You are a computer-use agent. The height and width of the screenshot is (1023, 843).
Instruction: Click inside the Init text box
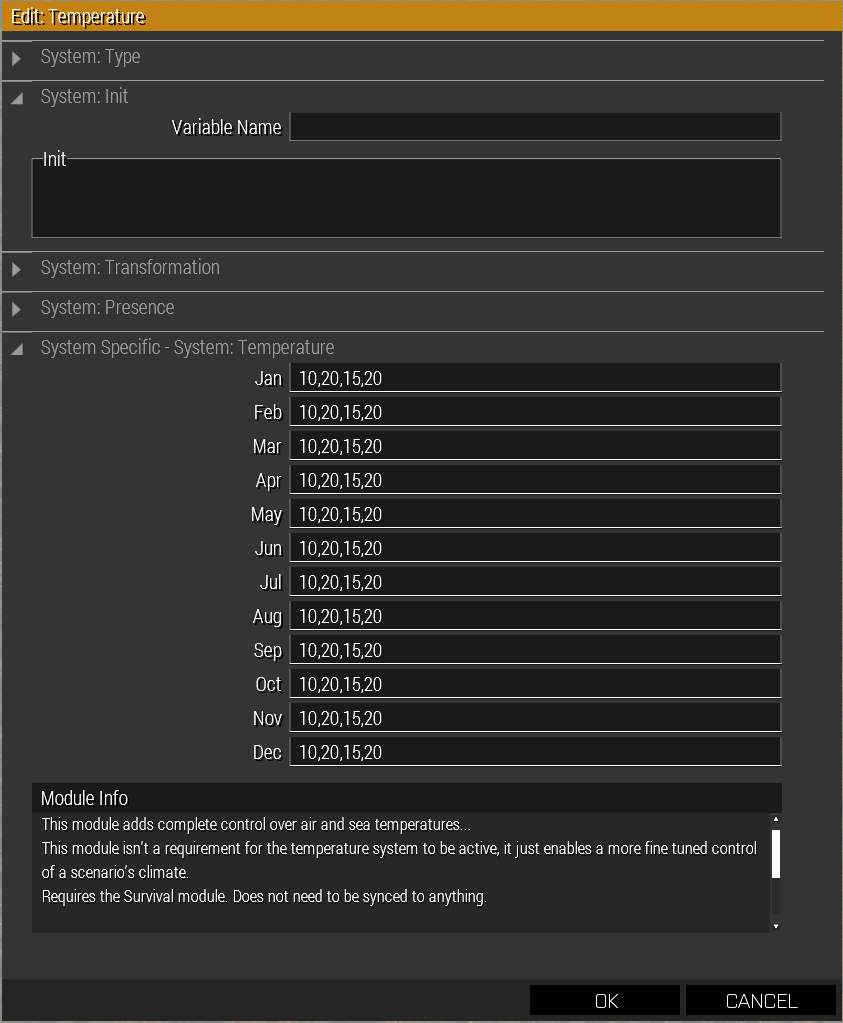click(406, 200)
